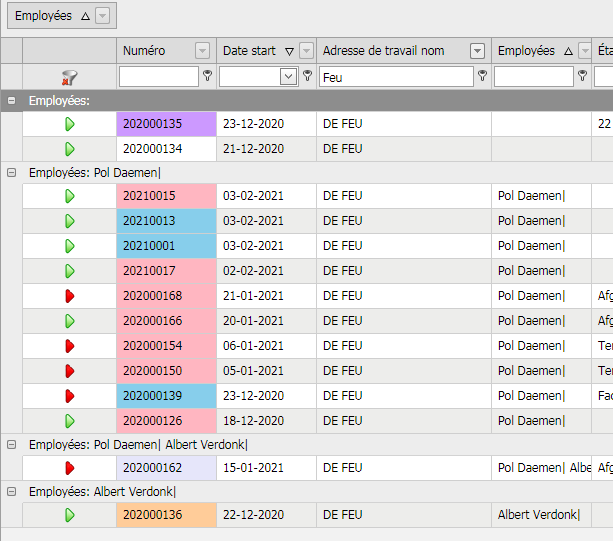The width and height of the screenshot is (613, 541).
Task: Click date 22-12-2020
Action: 253,515
